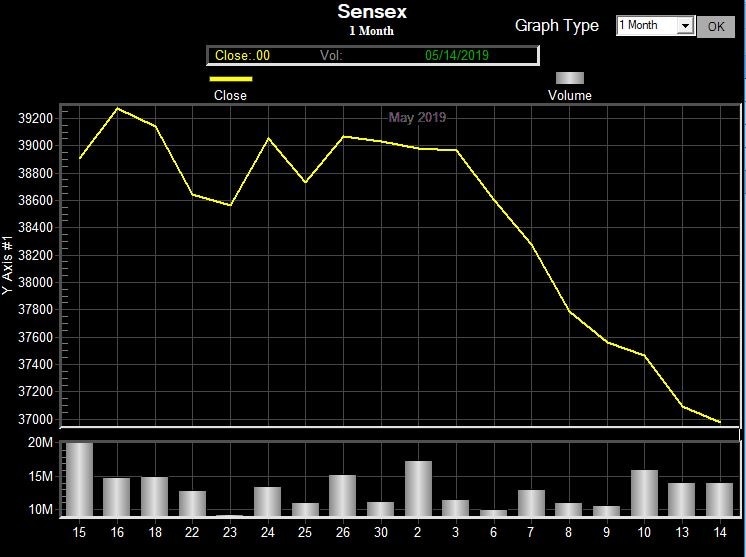Click the 37000 label on Y axis
This screenshot has width=746, height=557.
click(x=35, y=419)
